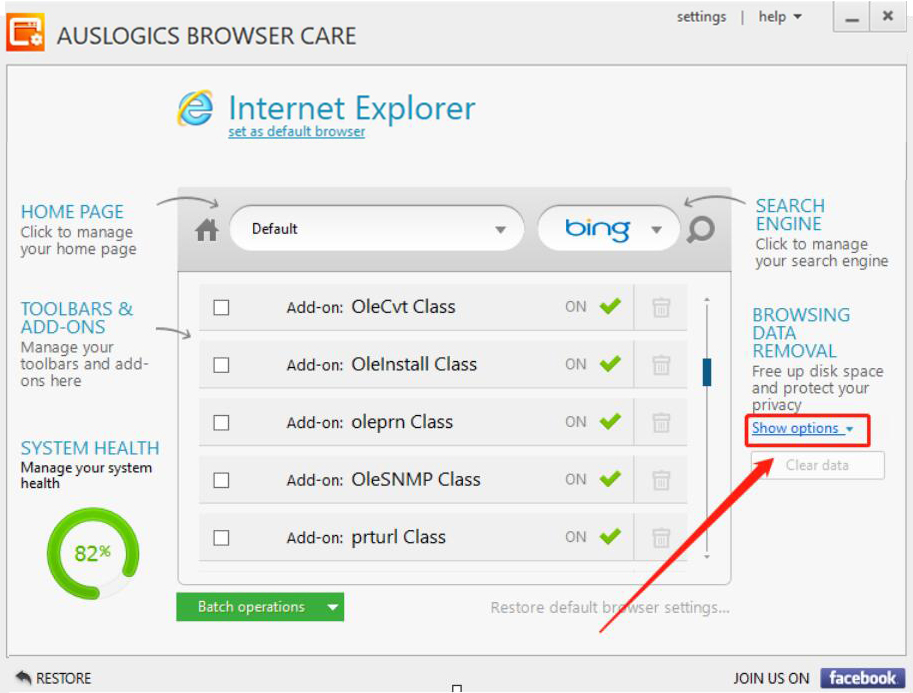The width and height of the screenshot is (913, 693).
Task: Click the RESTORE label at bottom left
Action: 63,678
